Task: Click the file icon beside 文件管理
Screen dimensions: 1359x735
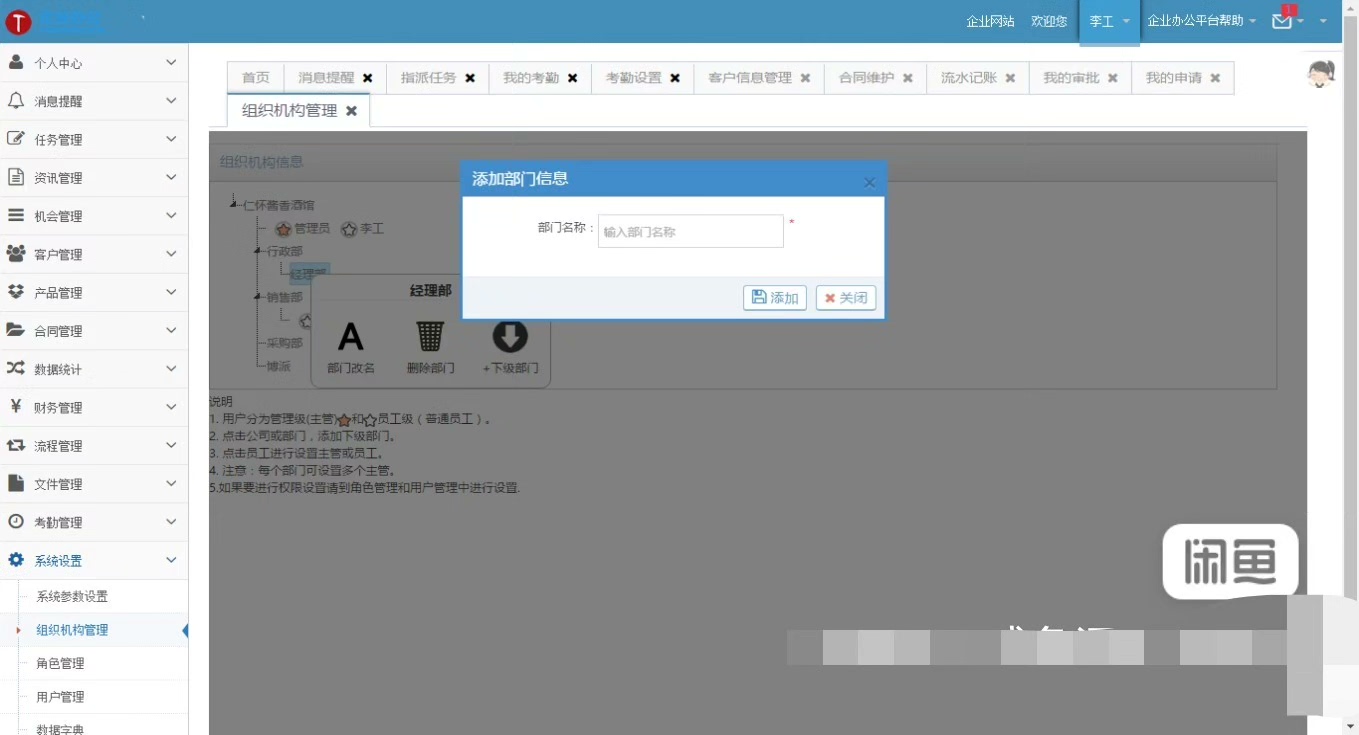Action: [16, 483]
